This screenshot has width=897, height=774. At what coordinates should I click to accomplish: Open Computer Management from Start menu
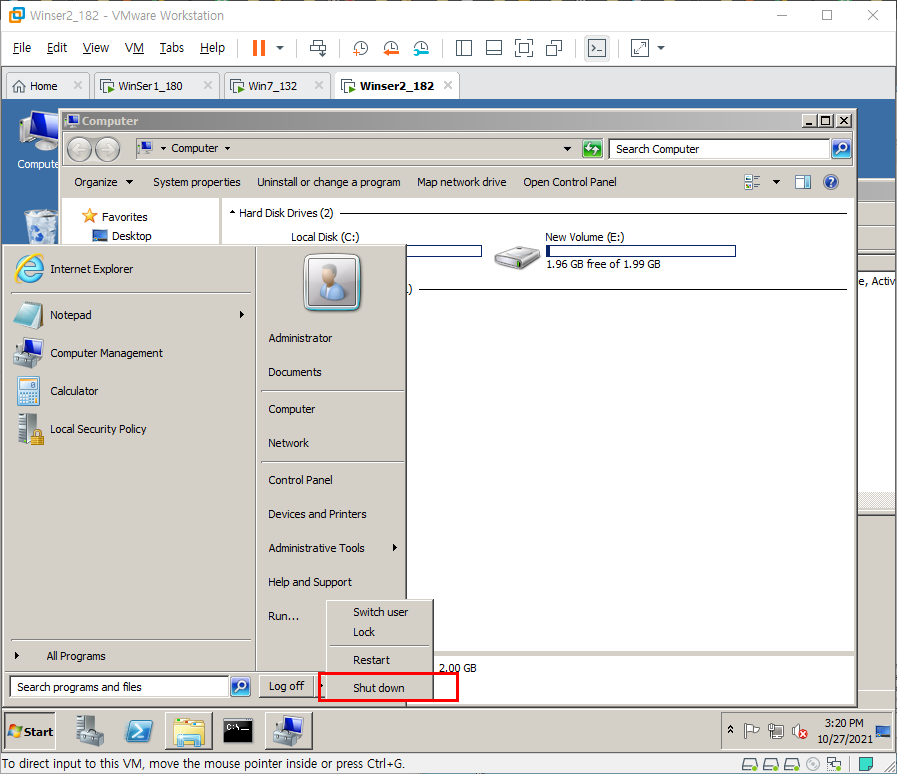(x=130, y=353)
